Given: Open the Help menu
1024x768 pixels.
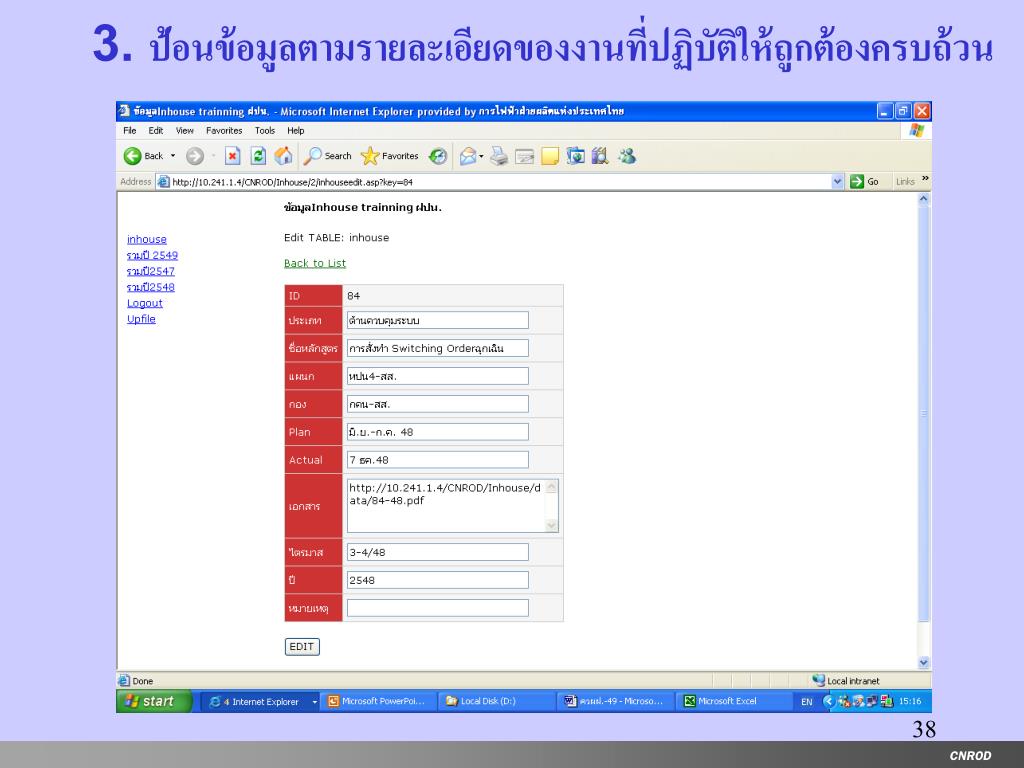Looking at the screenshot, I should pos(296,131).
